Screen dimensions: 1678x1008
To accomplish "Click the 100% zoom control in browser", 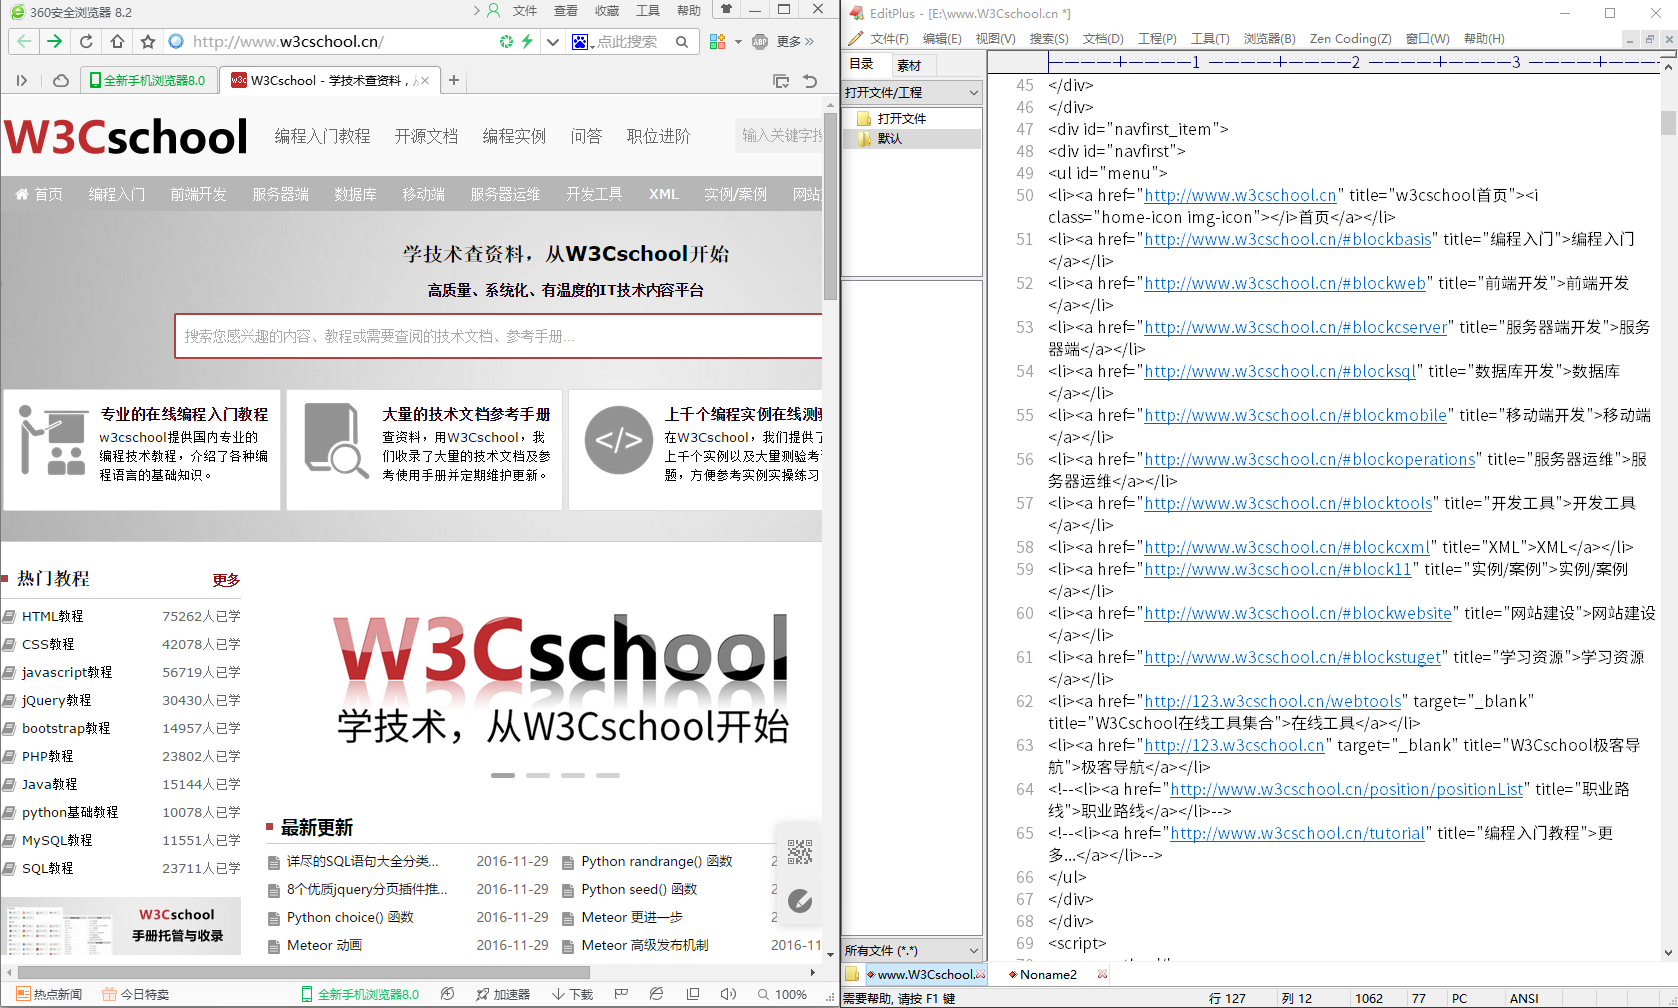I will pos(783,994).
